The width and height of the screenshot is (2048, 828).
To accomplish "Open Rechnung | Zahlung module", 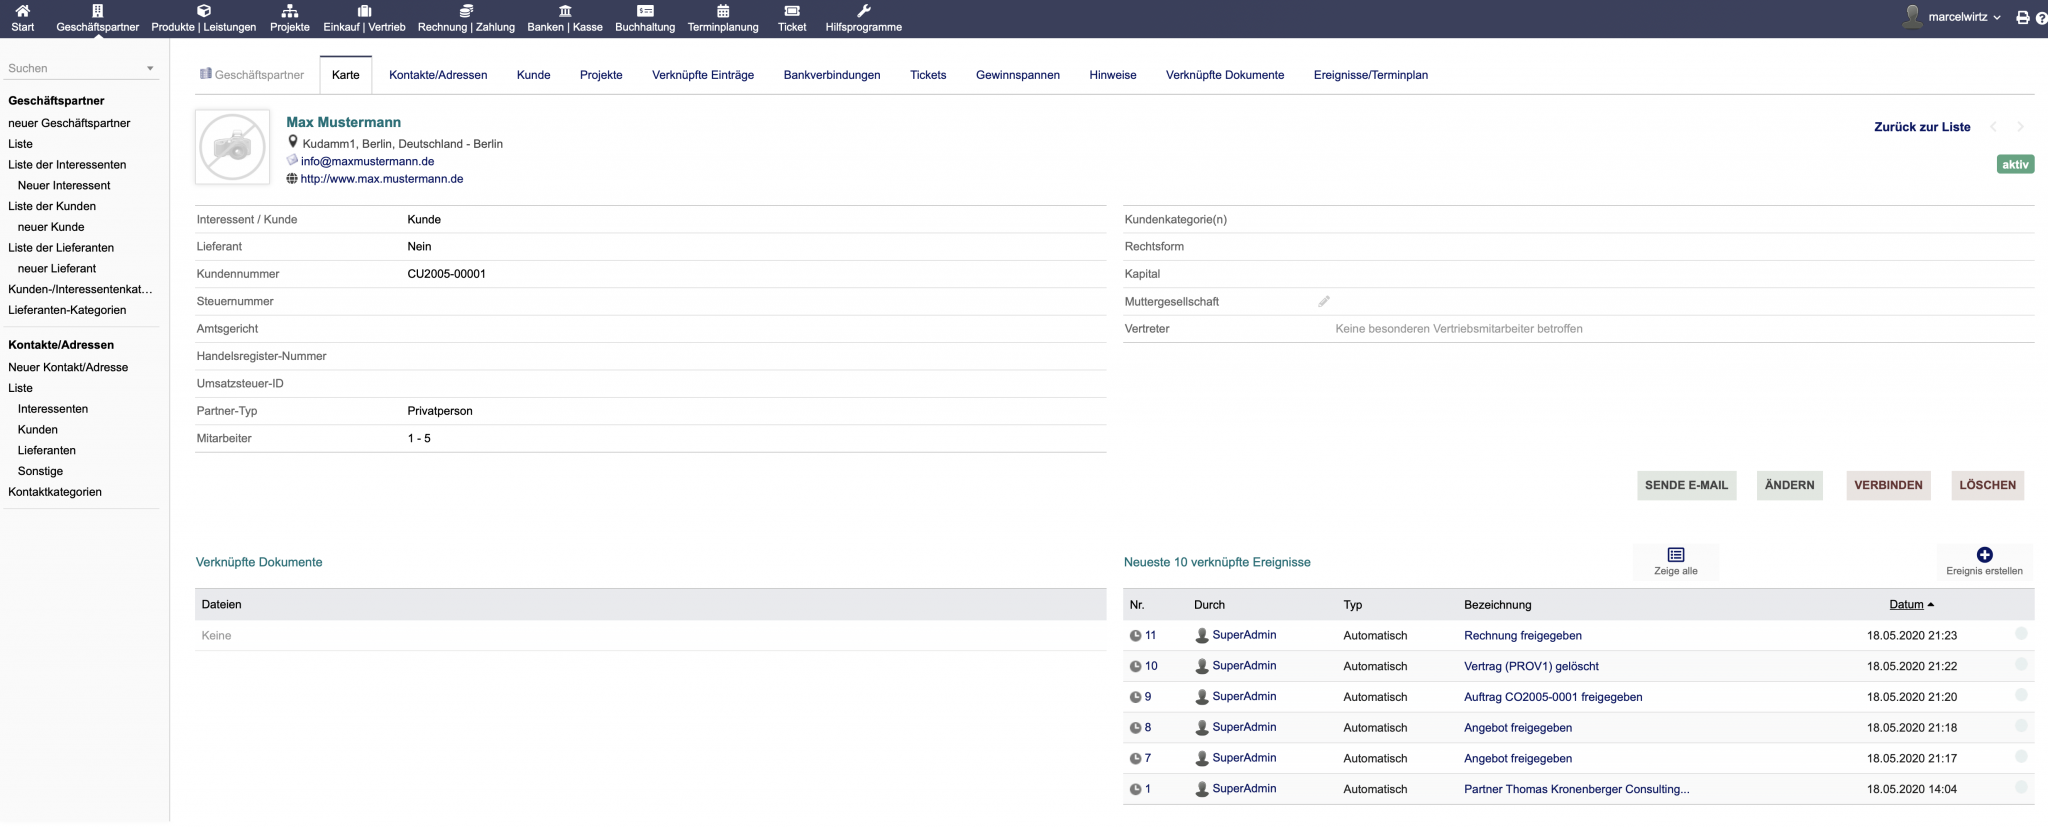I will [x=466, y=18].
